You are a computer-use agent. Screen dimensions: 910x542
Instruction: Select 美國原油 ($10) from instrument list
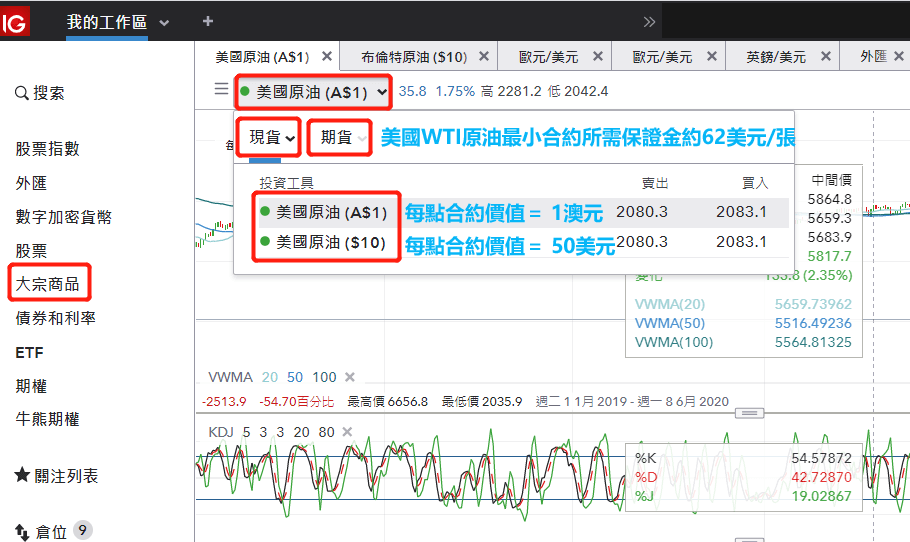pyautogui.click(x=330, y=242)
